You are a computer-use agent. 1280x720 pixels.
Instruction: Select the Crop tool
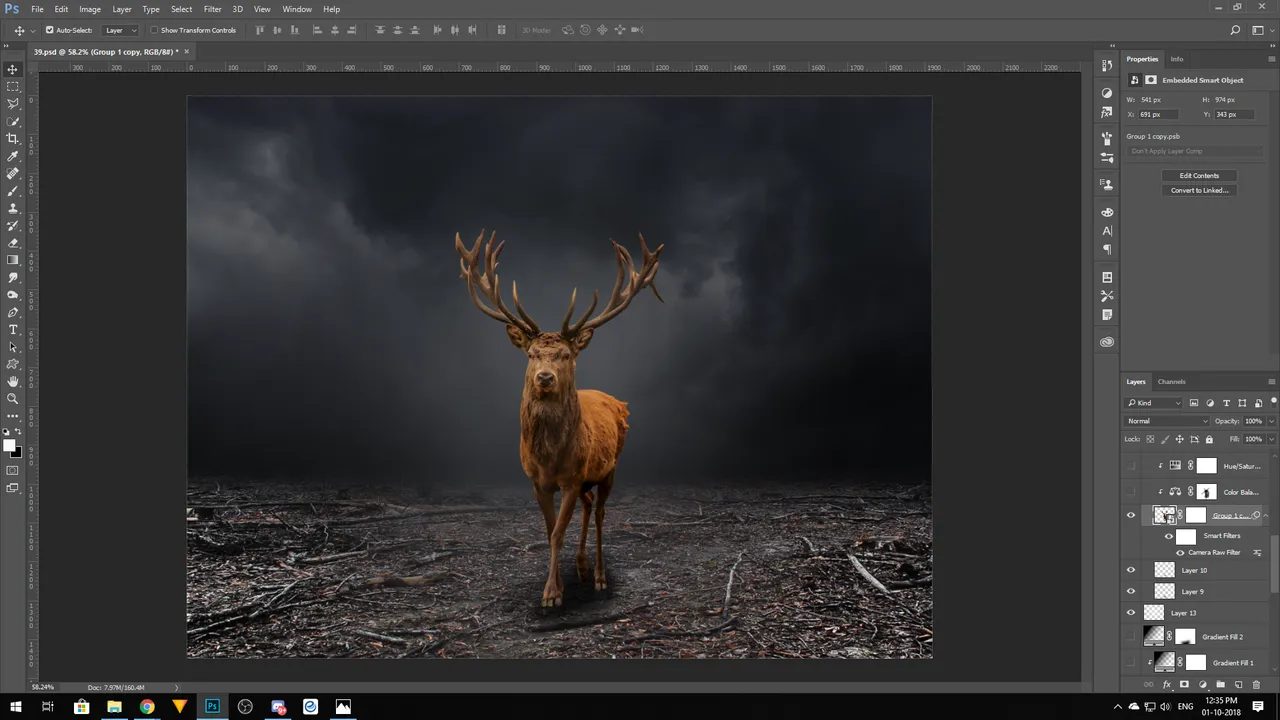point(13,138)
